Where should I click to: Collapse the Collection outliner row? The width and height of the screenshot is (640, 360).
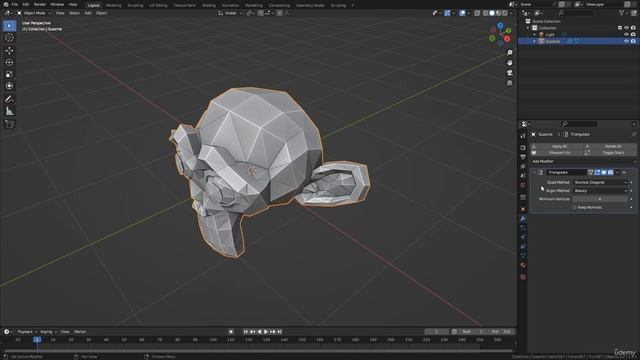coord(528,28)
